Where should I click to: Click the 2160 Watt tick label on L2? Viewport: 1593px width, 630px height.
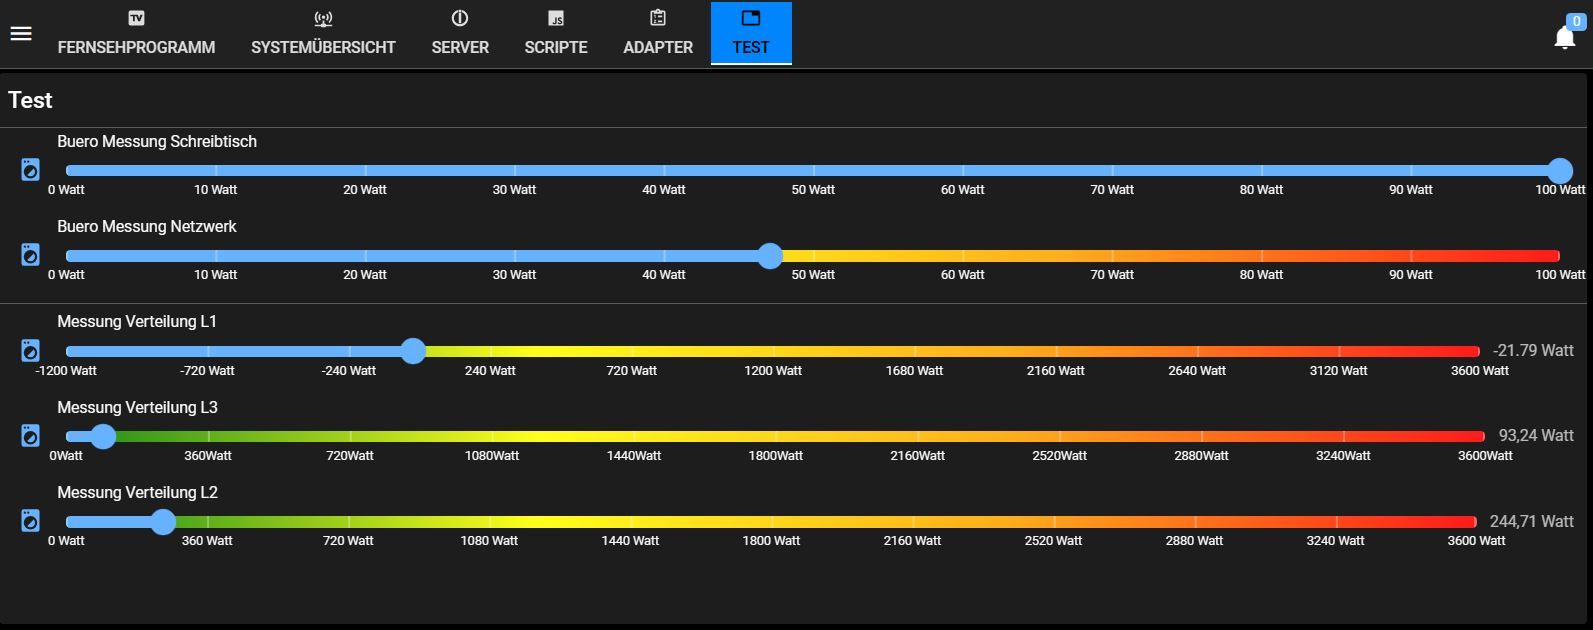(x=912, y=541)
